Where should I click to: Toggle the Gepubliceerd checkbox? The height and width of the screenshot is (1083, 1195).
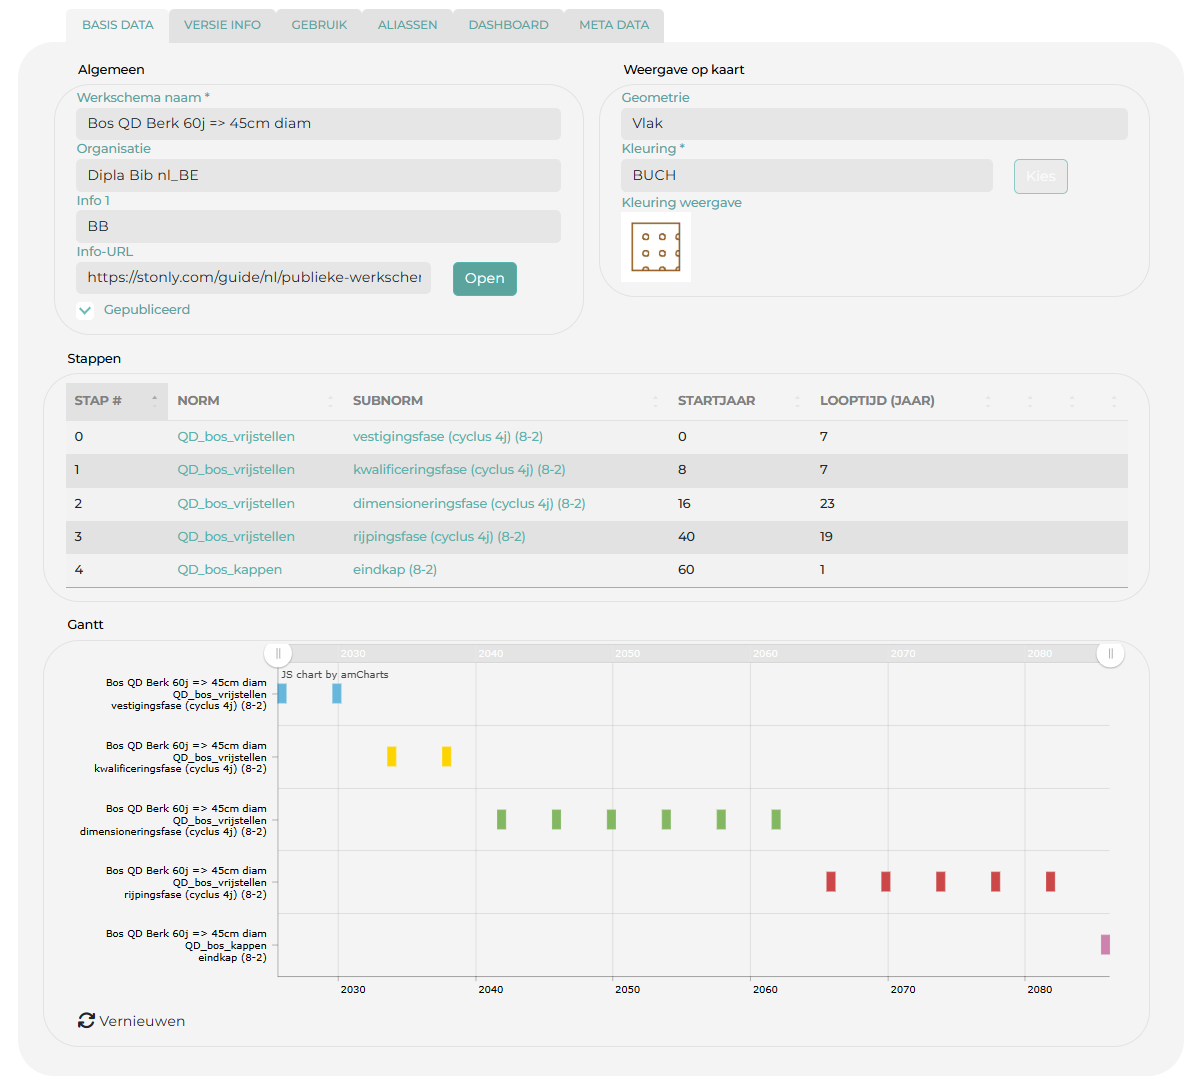coord(86,310)
